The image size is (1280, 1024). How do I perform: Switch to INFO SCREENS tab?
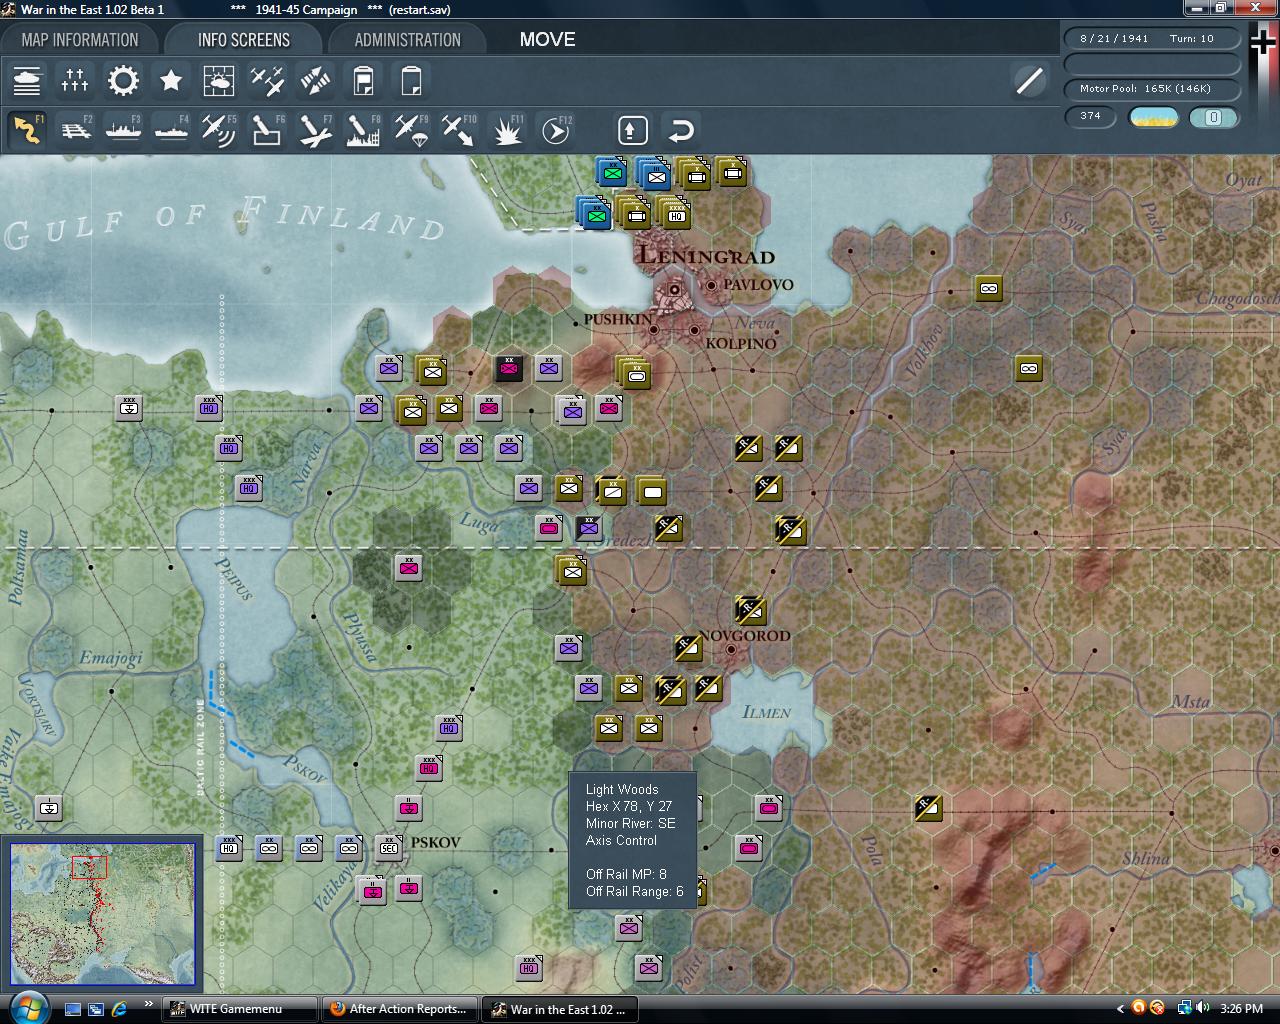click(244, 40)
